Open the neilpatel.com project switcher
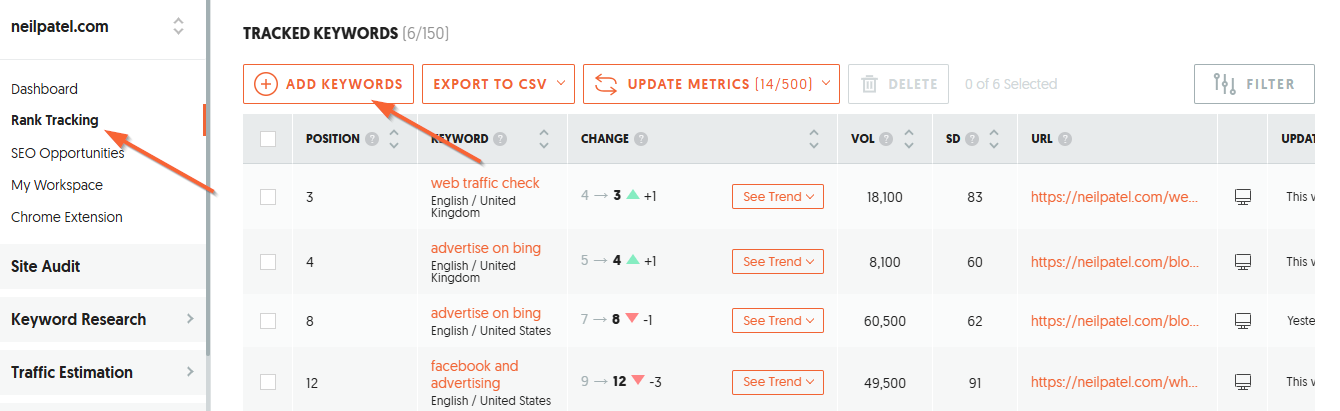Image resolution: width=1340 pixels, height=411 pixels. pyautogui.click(x=178, y=27)
